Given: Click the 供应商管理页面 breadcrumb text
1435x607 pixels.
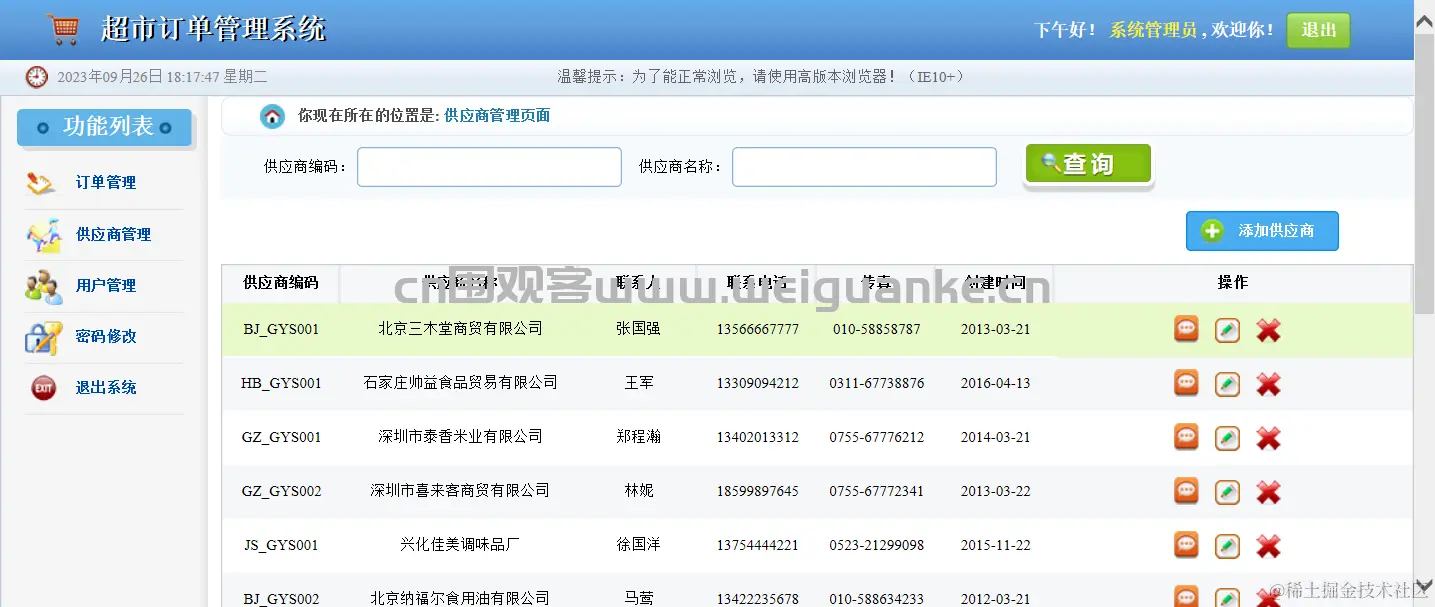Looking at the screenshot, I should [x=497, y=116].
